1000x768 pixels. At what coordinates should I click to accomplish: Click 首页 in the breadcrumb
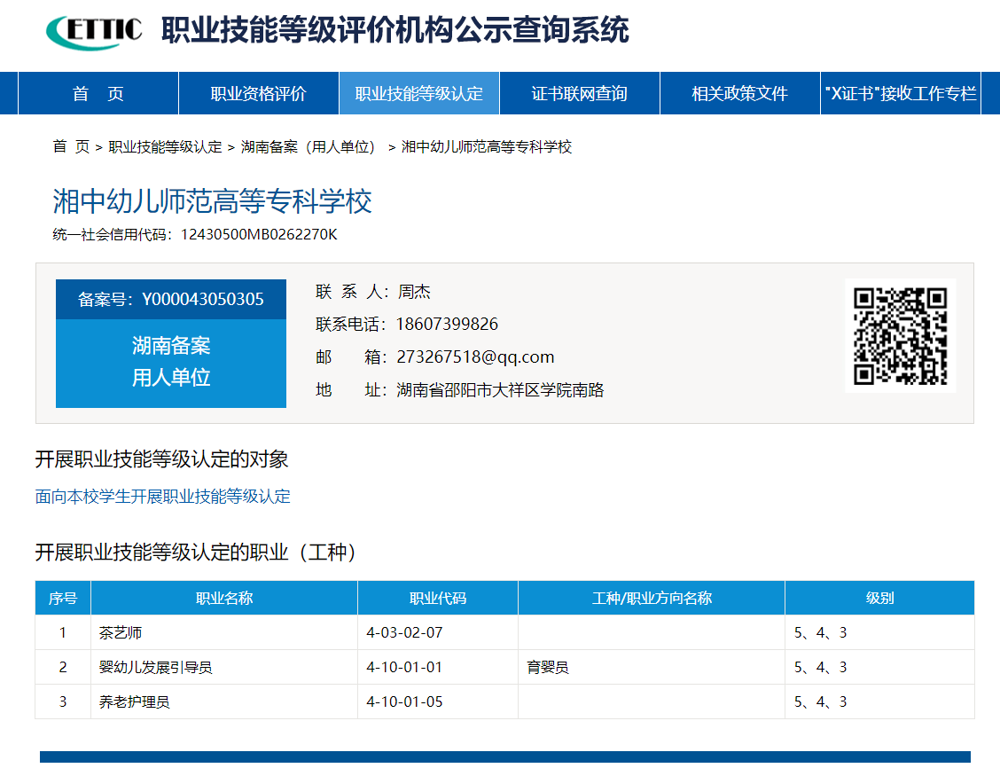click(x=71, y=147)
